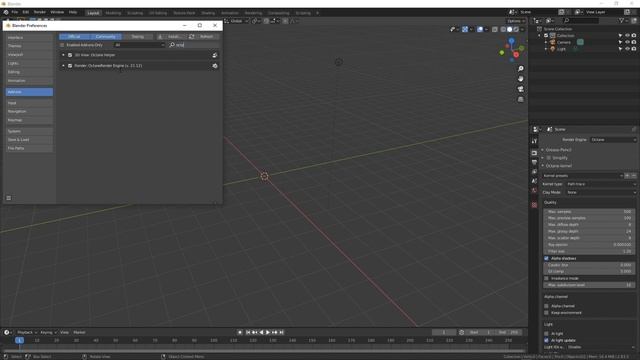Toggle the camera view icon in the viewport
Image resolution: width=640 pixels, height=360 pixels.
520,89
